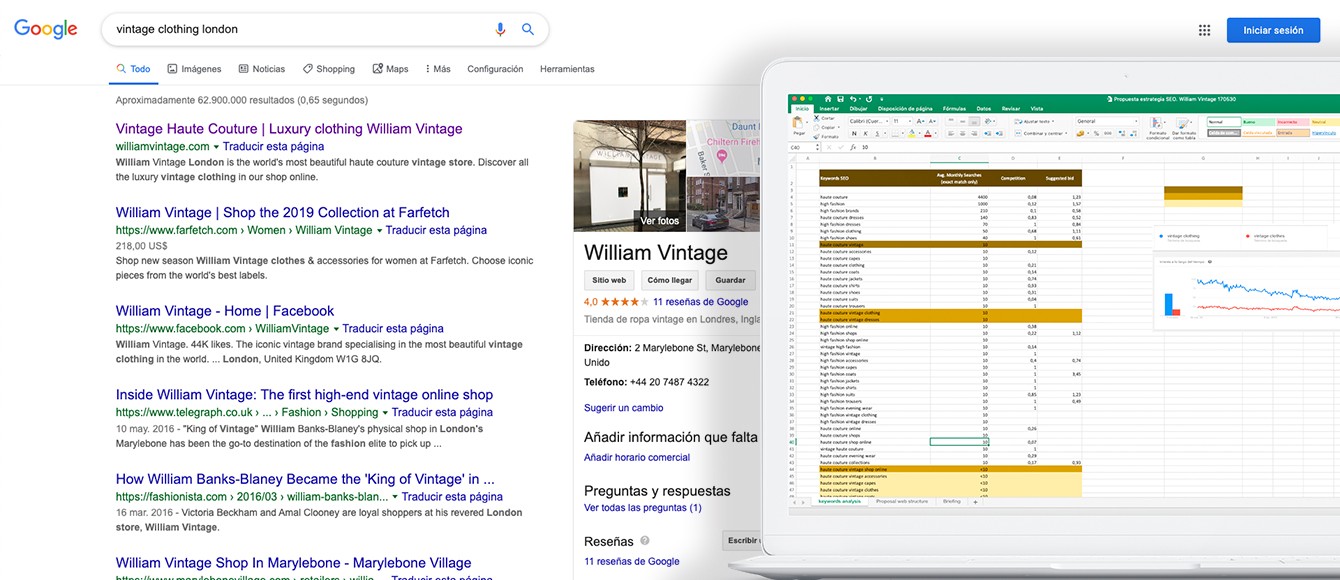
Task: Click the Excel undo arrow icon
Action: 852,99
